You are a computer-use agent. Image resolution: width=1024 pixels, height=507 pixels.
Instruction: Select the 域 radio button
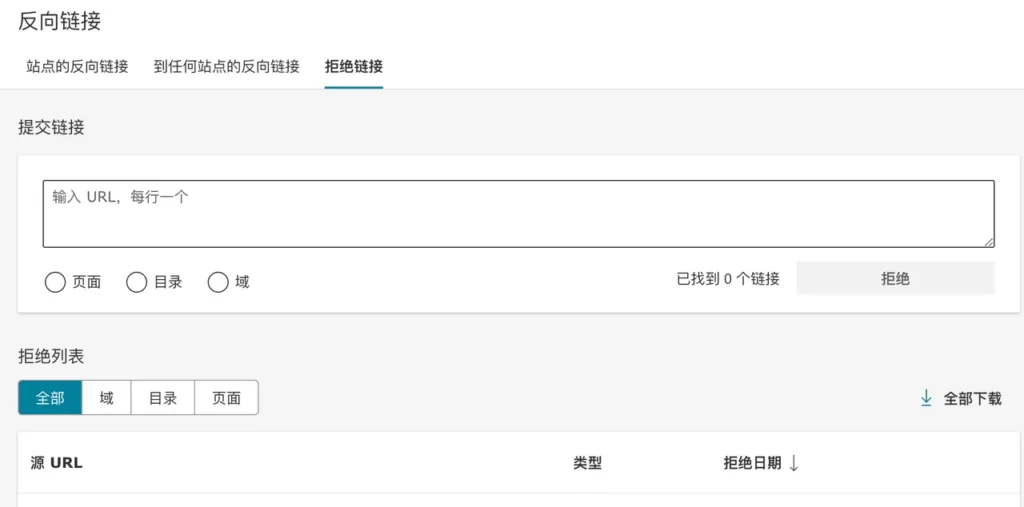coord(217,282)
